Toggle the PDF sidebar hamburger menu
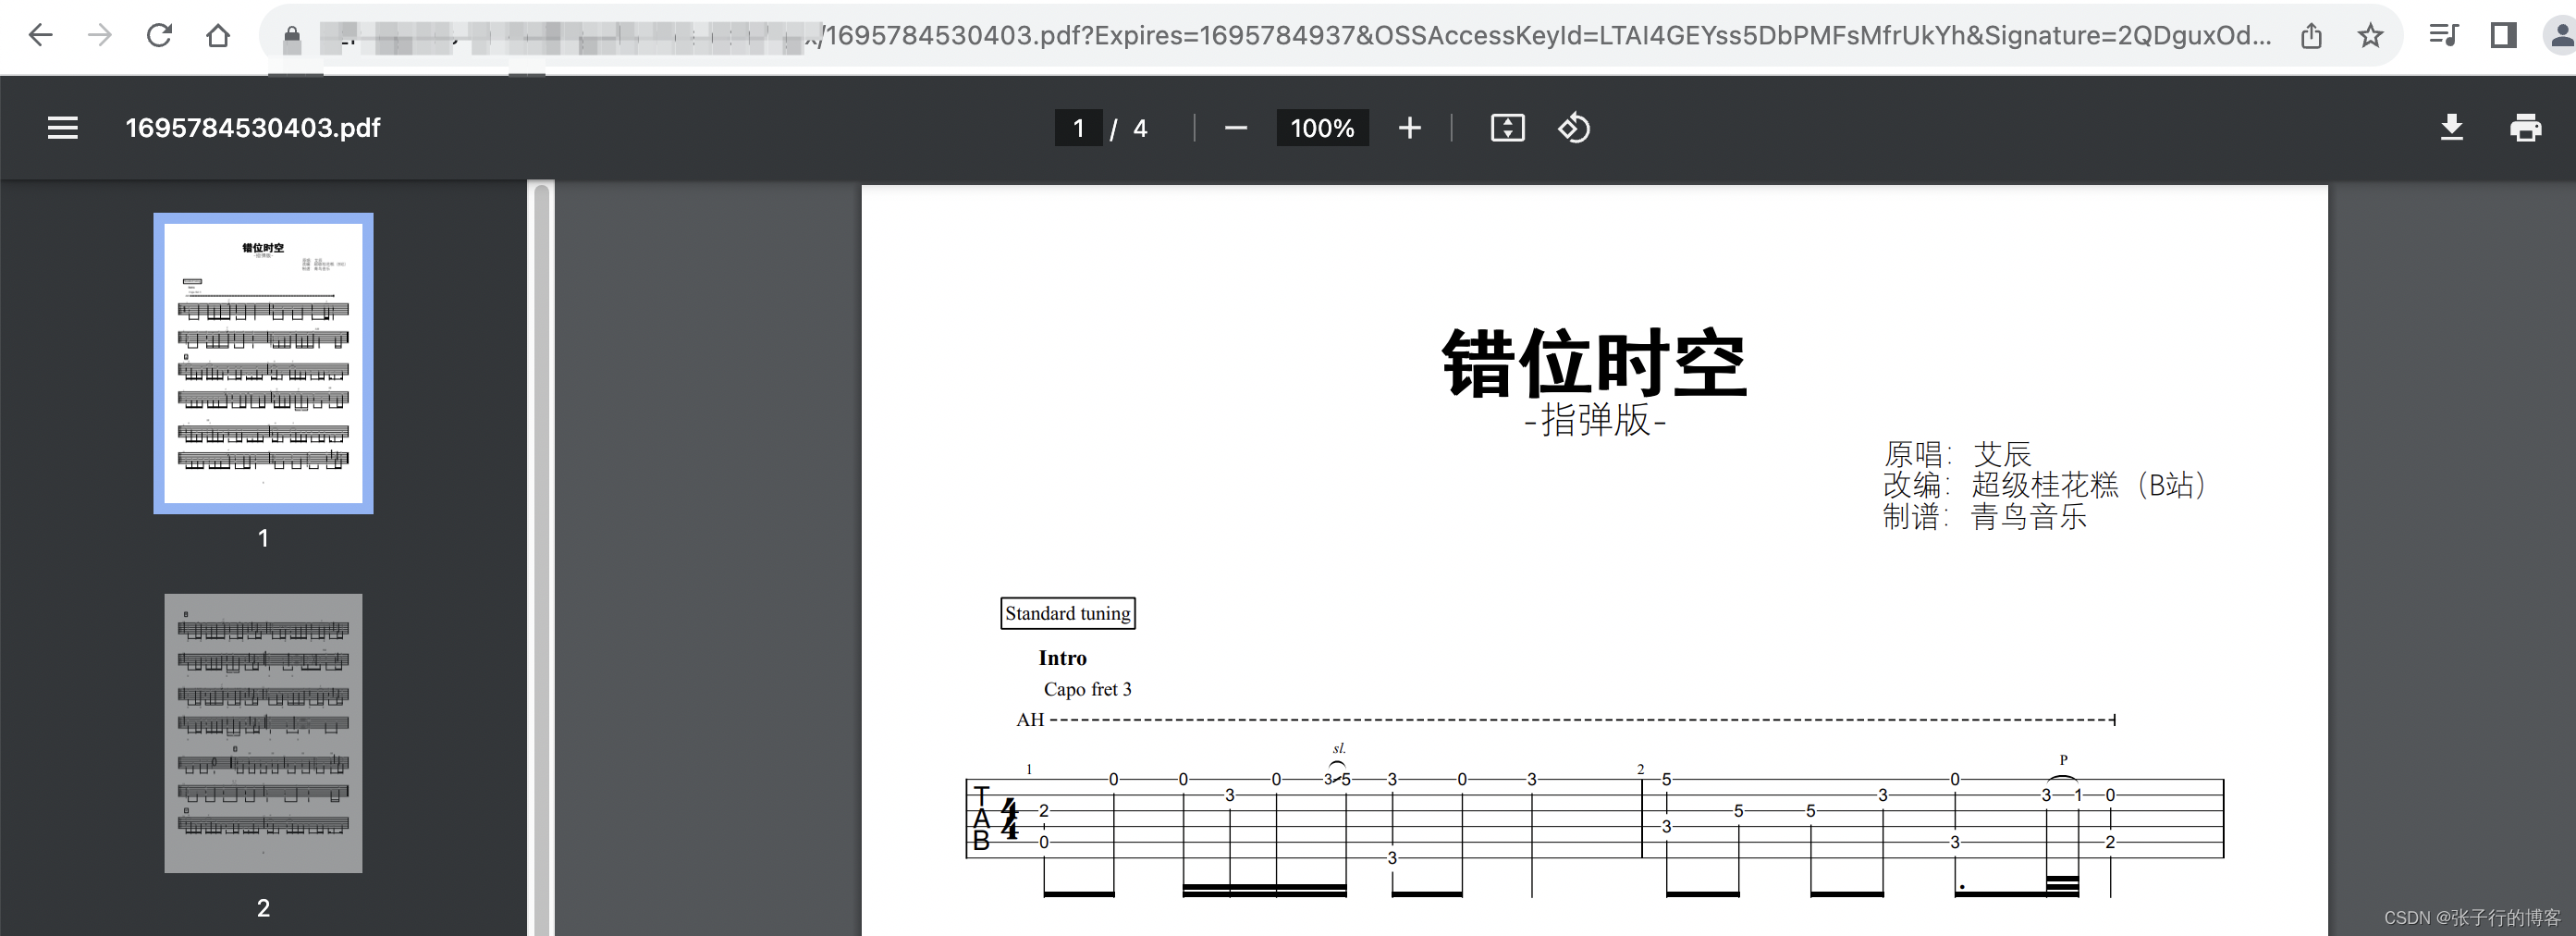Image resolution: width=2576 pixels, height=936 pixels. [63, 128]
